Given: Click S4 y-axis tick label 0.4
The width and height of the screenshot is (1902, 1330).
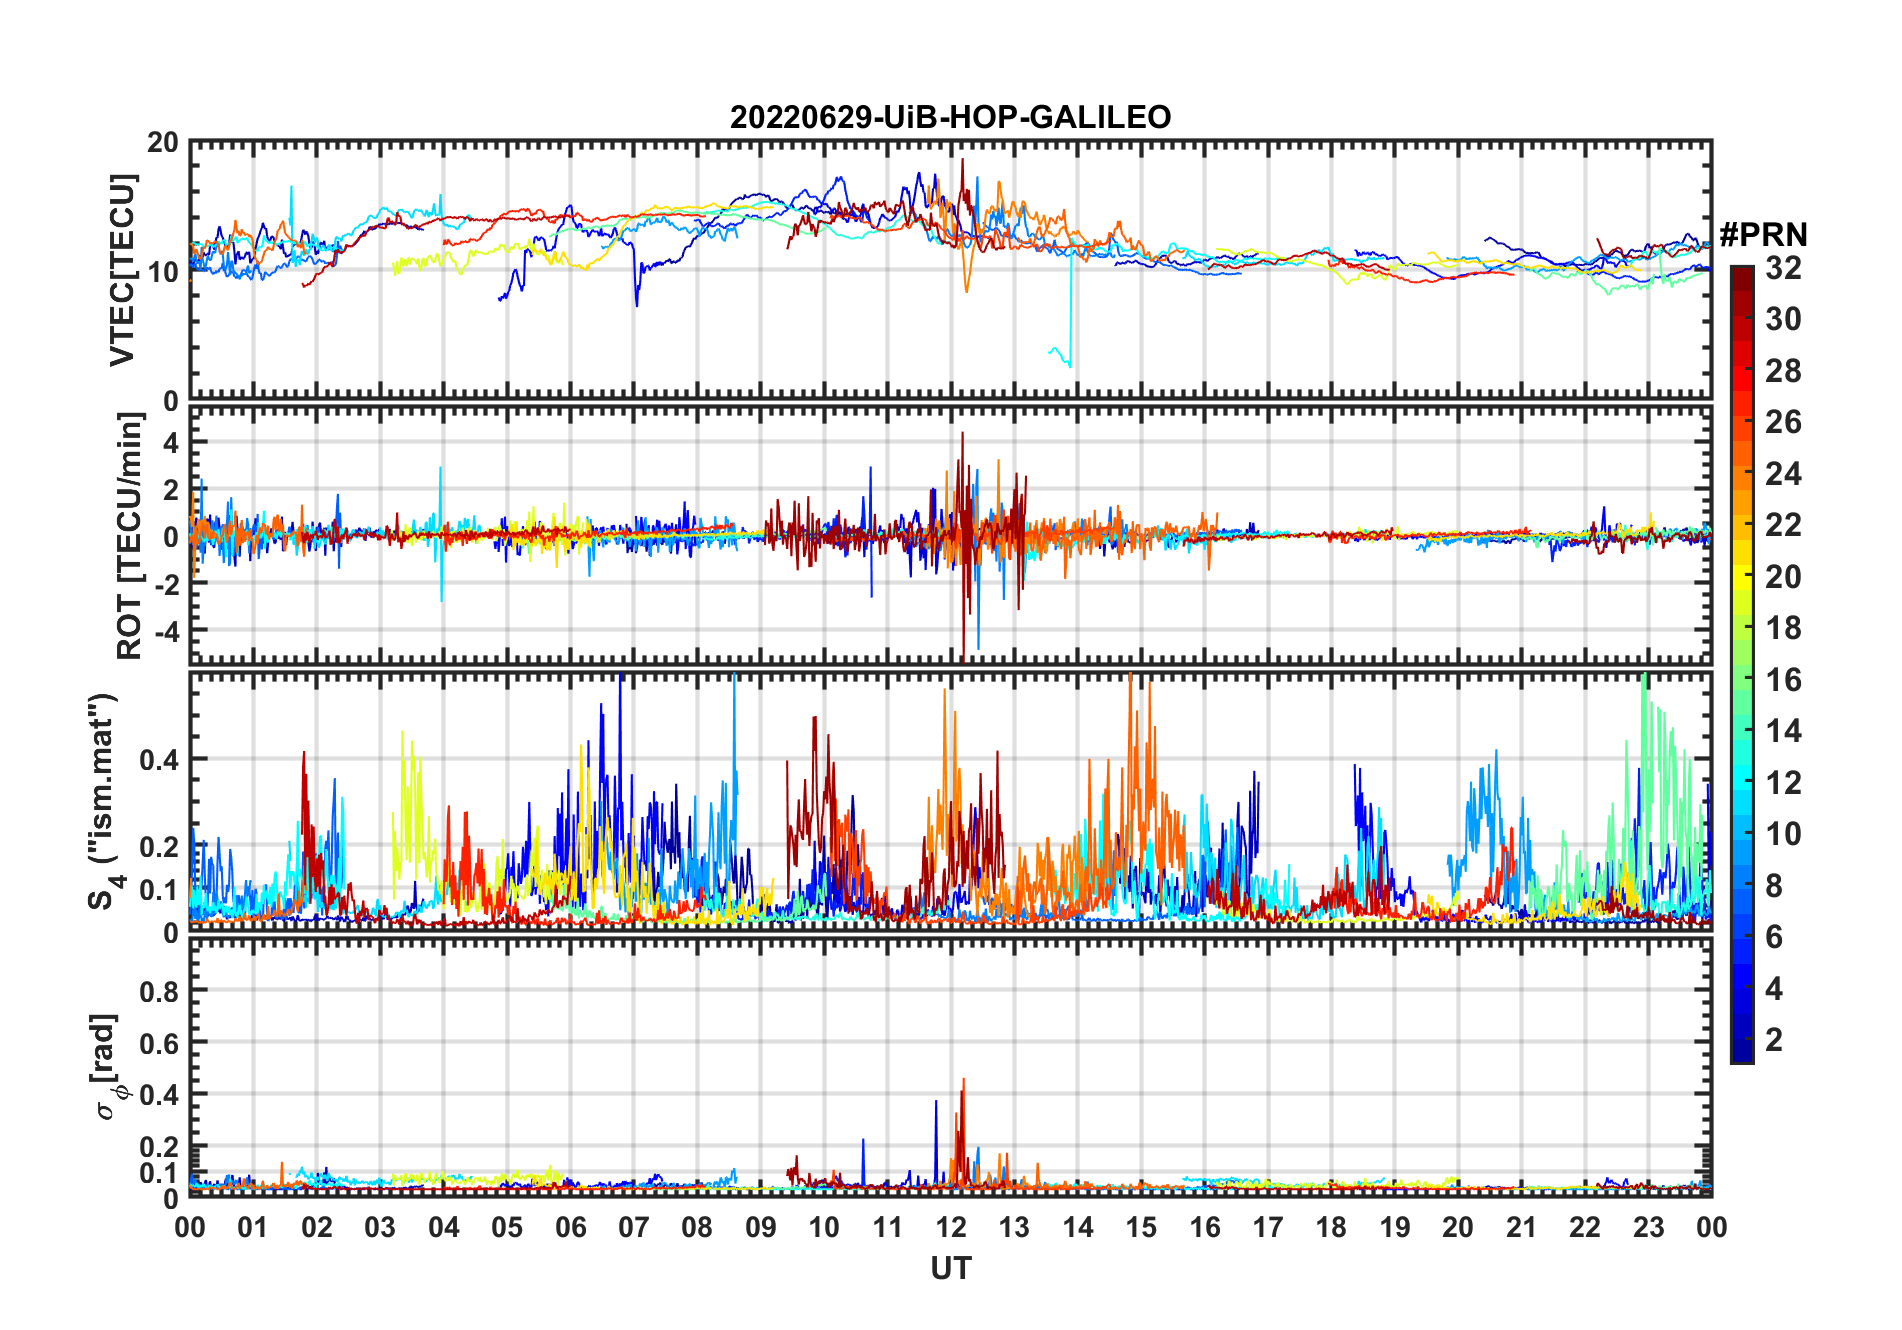Looking at the screenshot, I should tap(159, 760).
